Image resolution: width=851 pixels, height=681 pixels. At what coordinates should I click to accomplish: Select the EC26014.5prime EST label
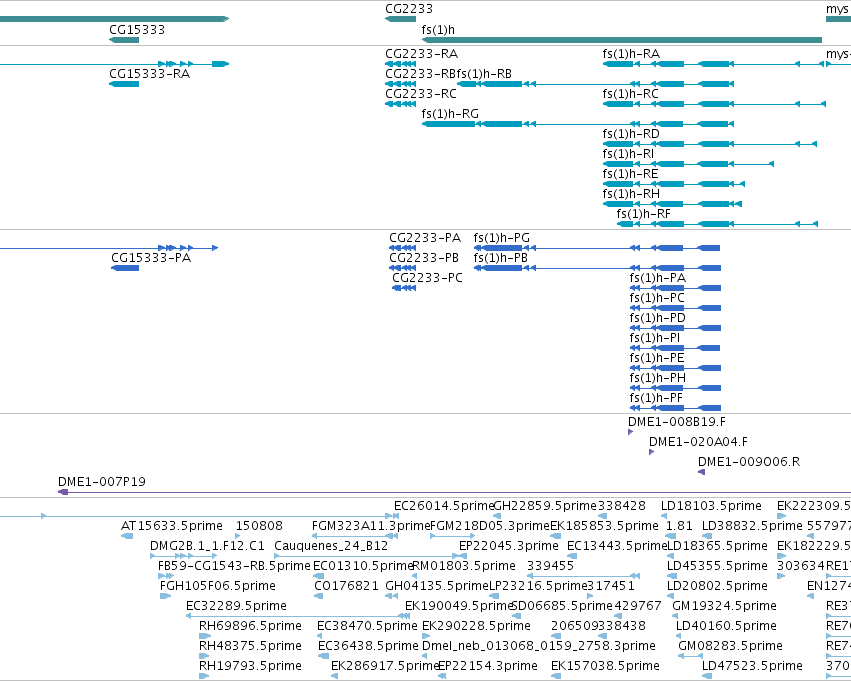tap(444, 506)
